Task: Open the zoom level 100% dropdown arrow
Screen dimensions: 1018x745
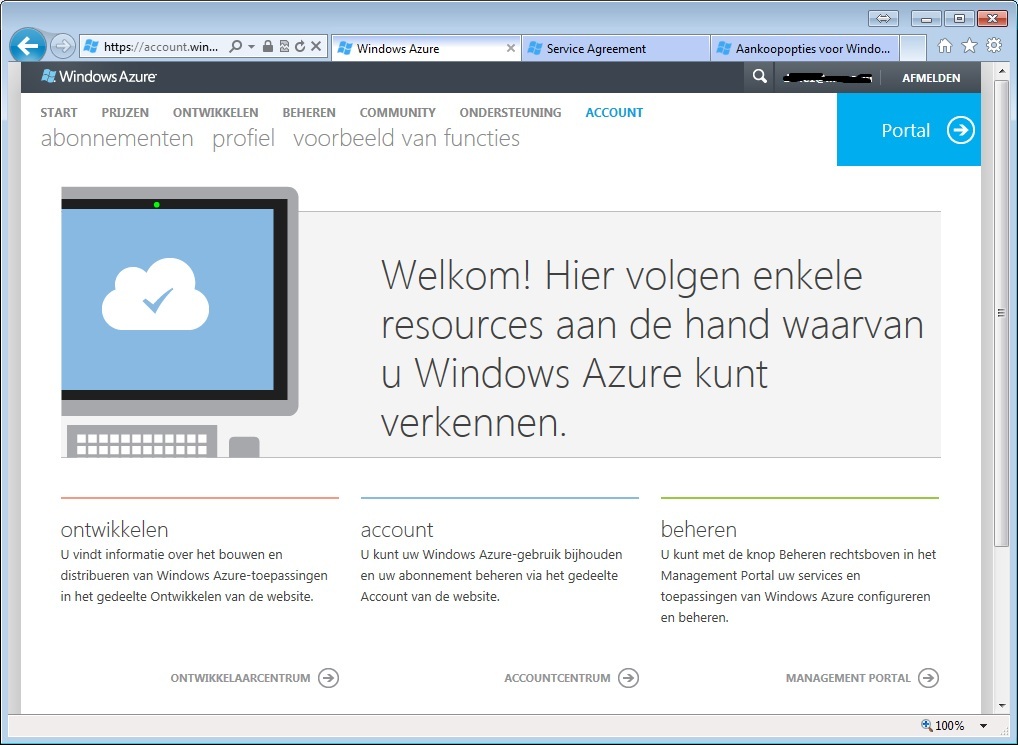Action: click(984, 726)
